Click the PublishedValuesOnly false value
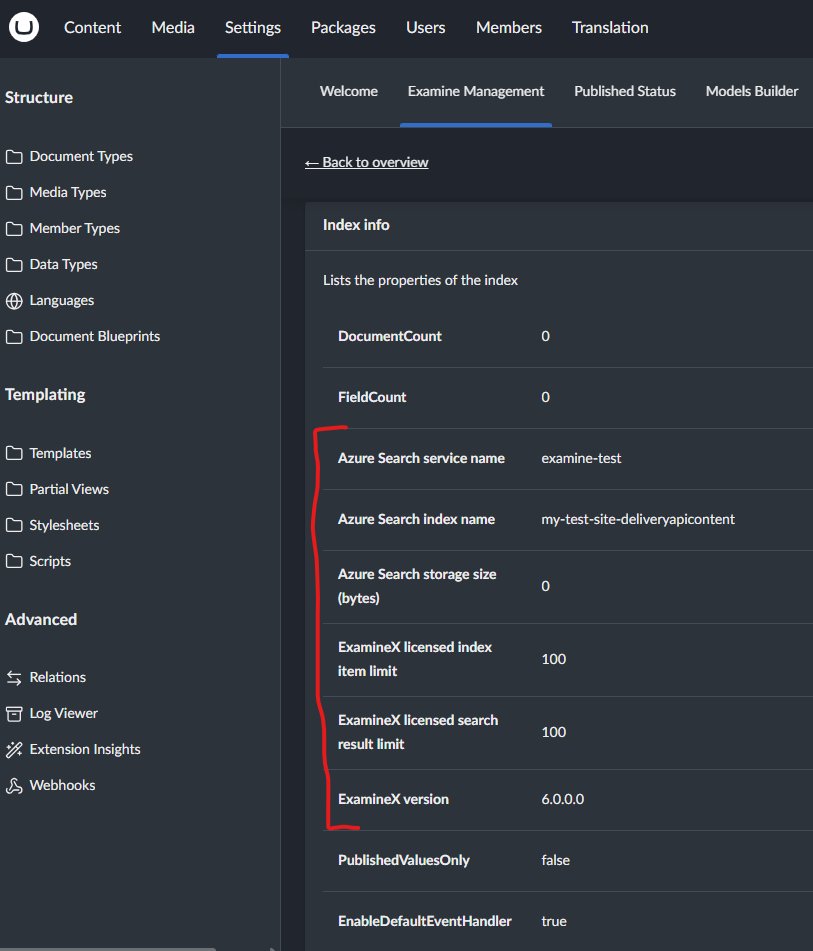 pyautogui.click(x=555, y=860)
